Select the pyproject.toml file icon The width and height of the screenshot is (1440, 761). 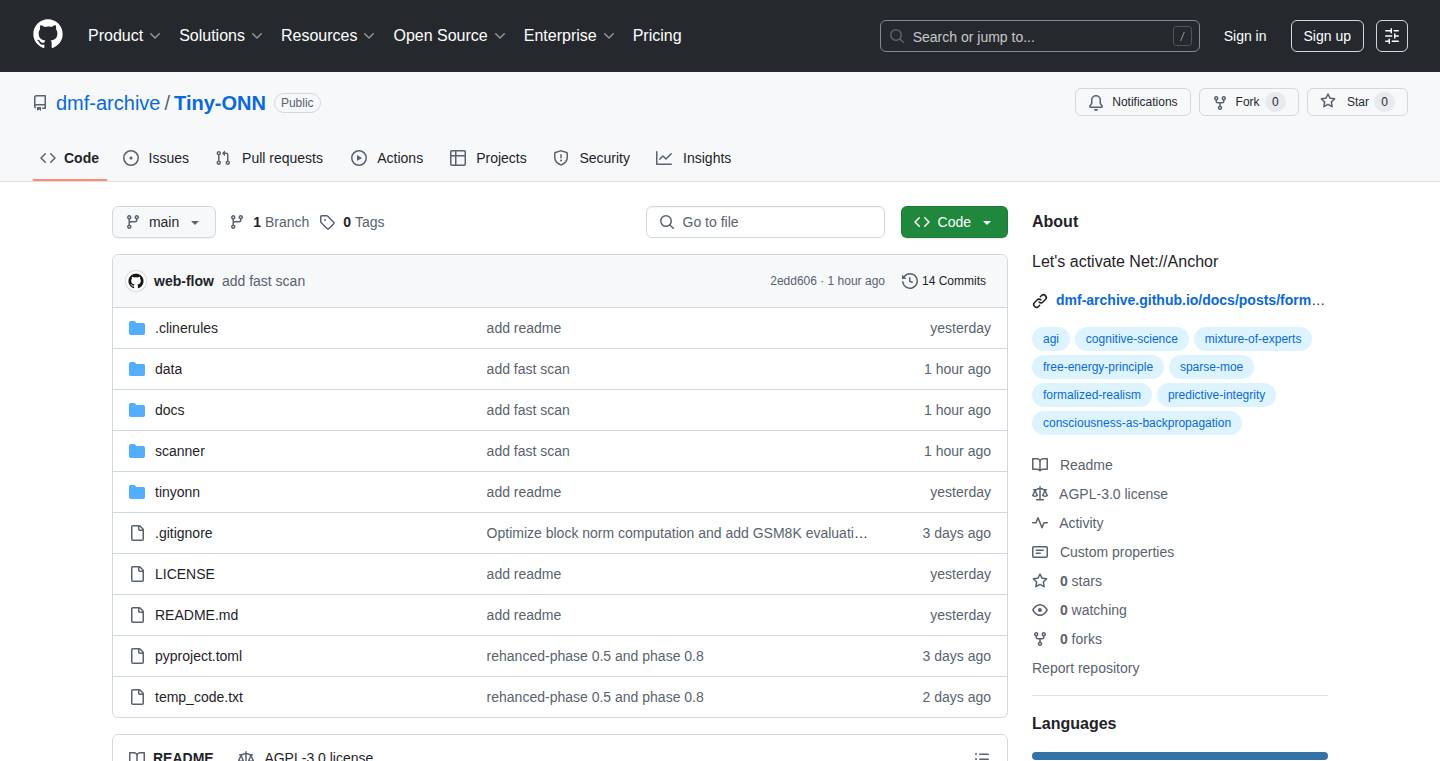137,656
